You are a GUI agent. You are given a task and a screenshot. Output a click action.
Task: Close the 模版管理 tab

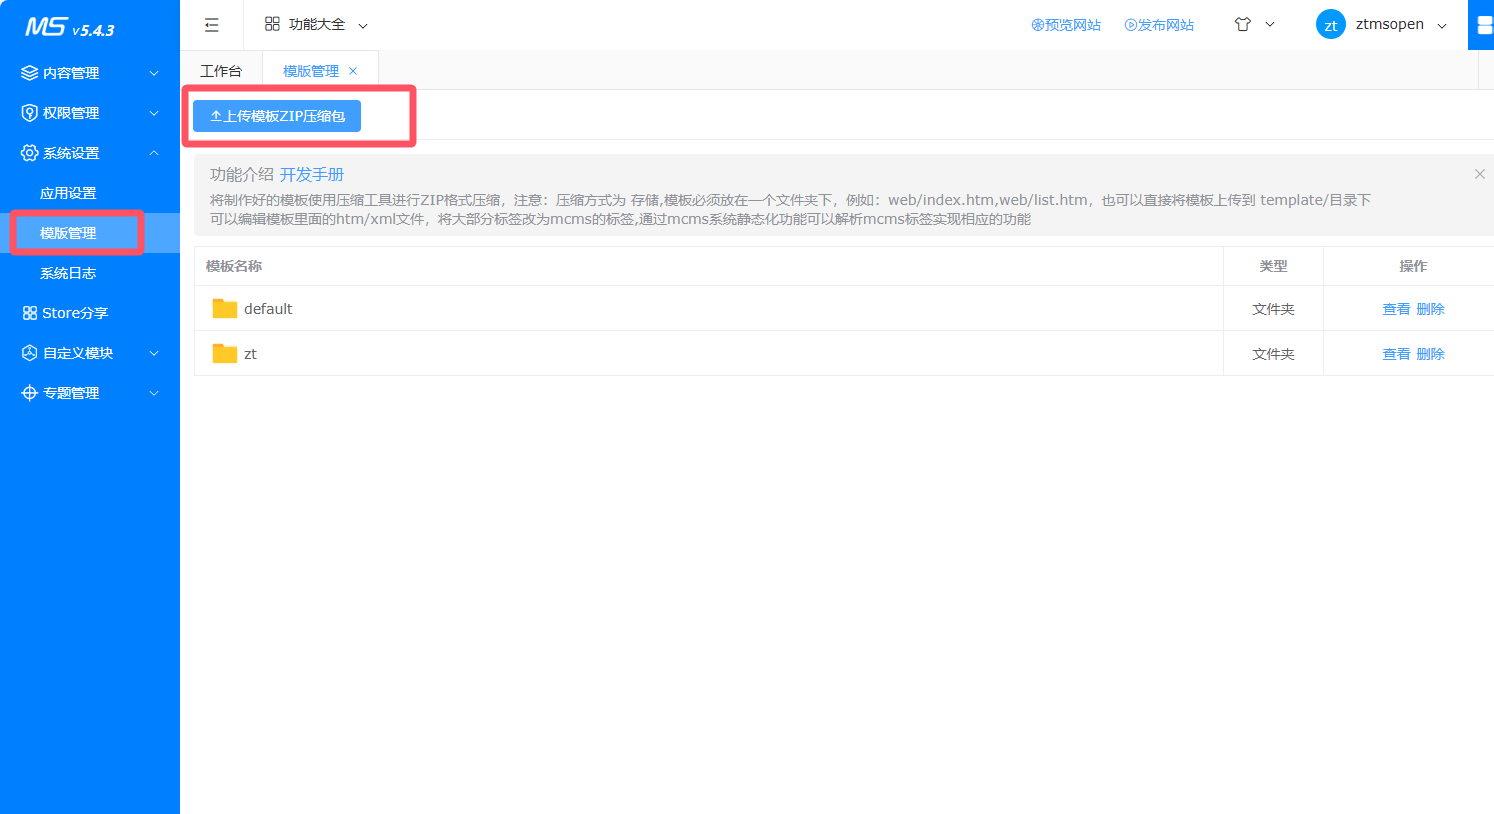(x=353, y=71)
